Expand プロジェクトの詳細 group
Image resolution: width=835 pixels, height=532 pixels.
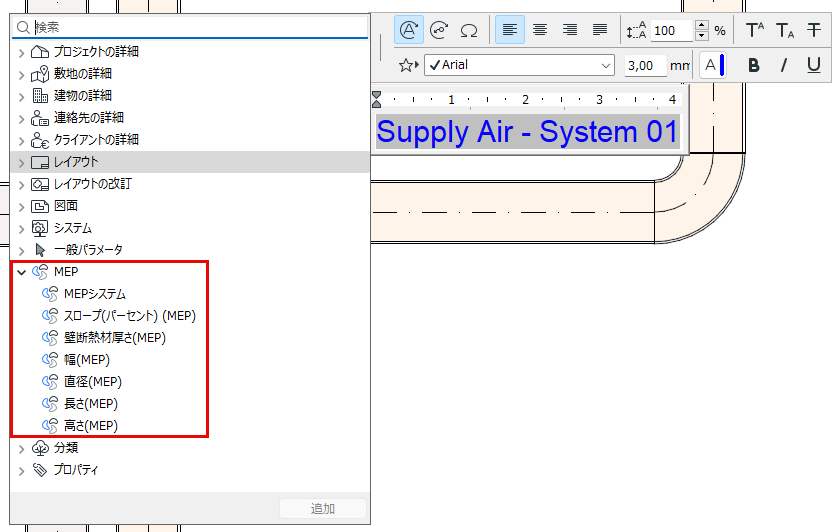(x=21, y=52)
